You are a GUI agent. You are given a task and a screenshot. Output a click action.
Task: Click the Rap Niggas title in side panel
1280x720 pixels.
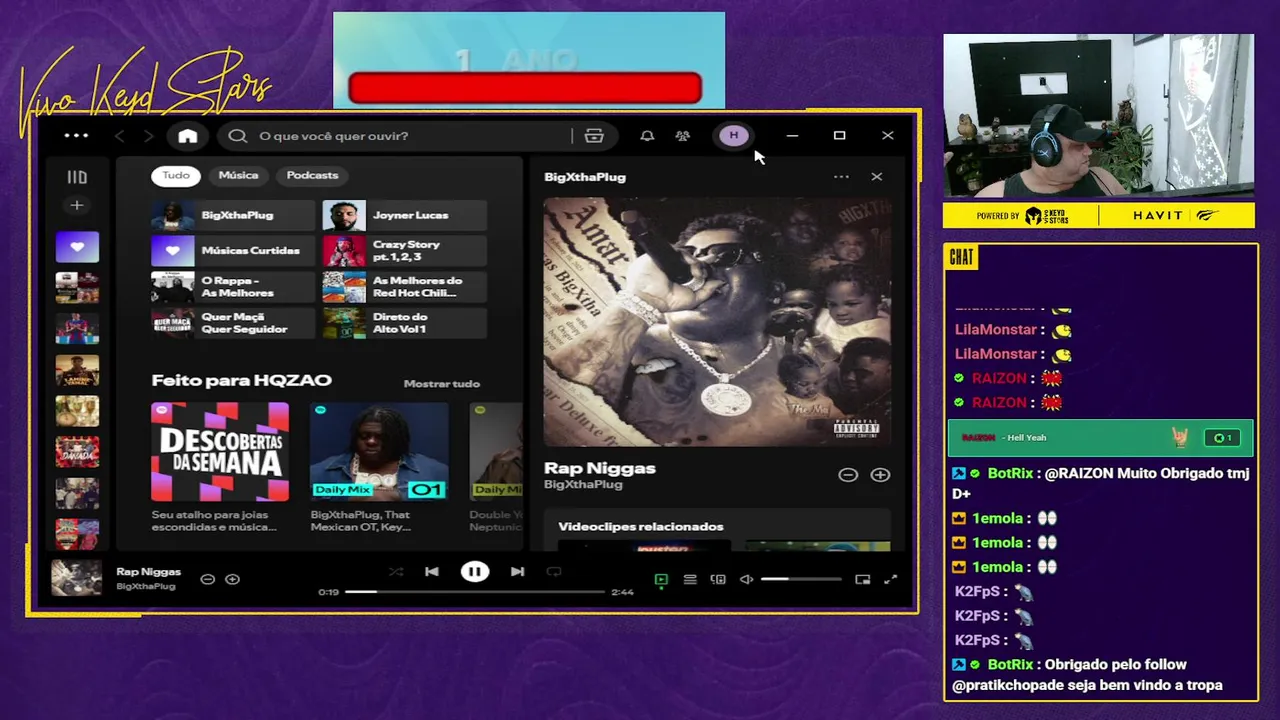[600, 468]
